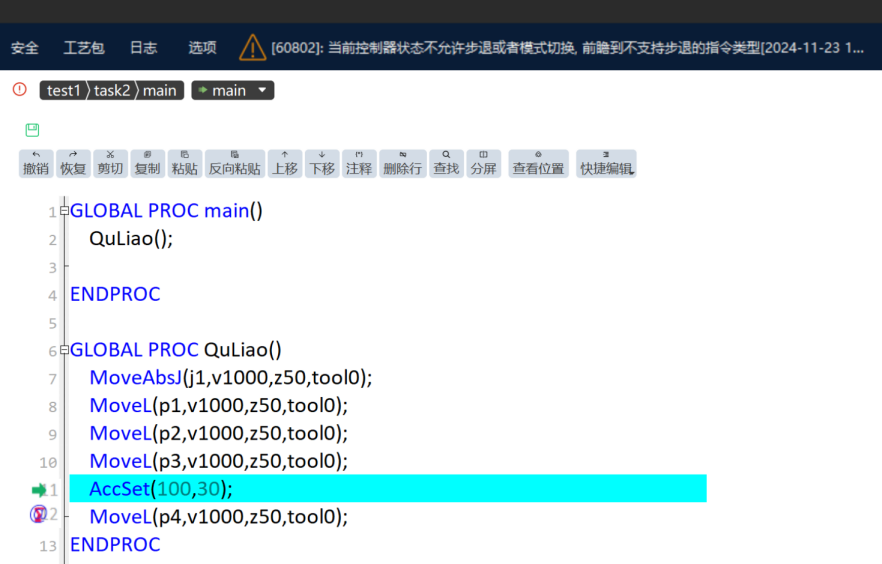Open the 安全 menu
The height and width of the screenshot is (564, 882).
click(25, 48)
